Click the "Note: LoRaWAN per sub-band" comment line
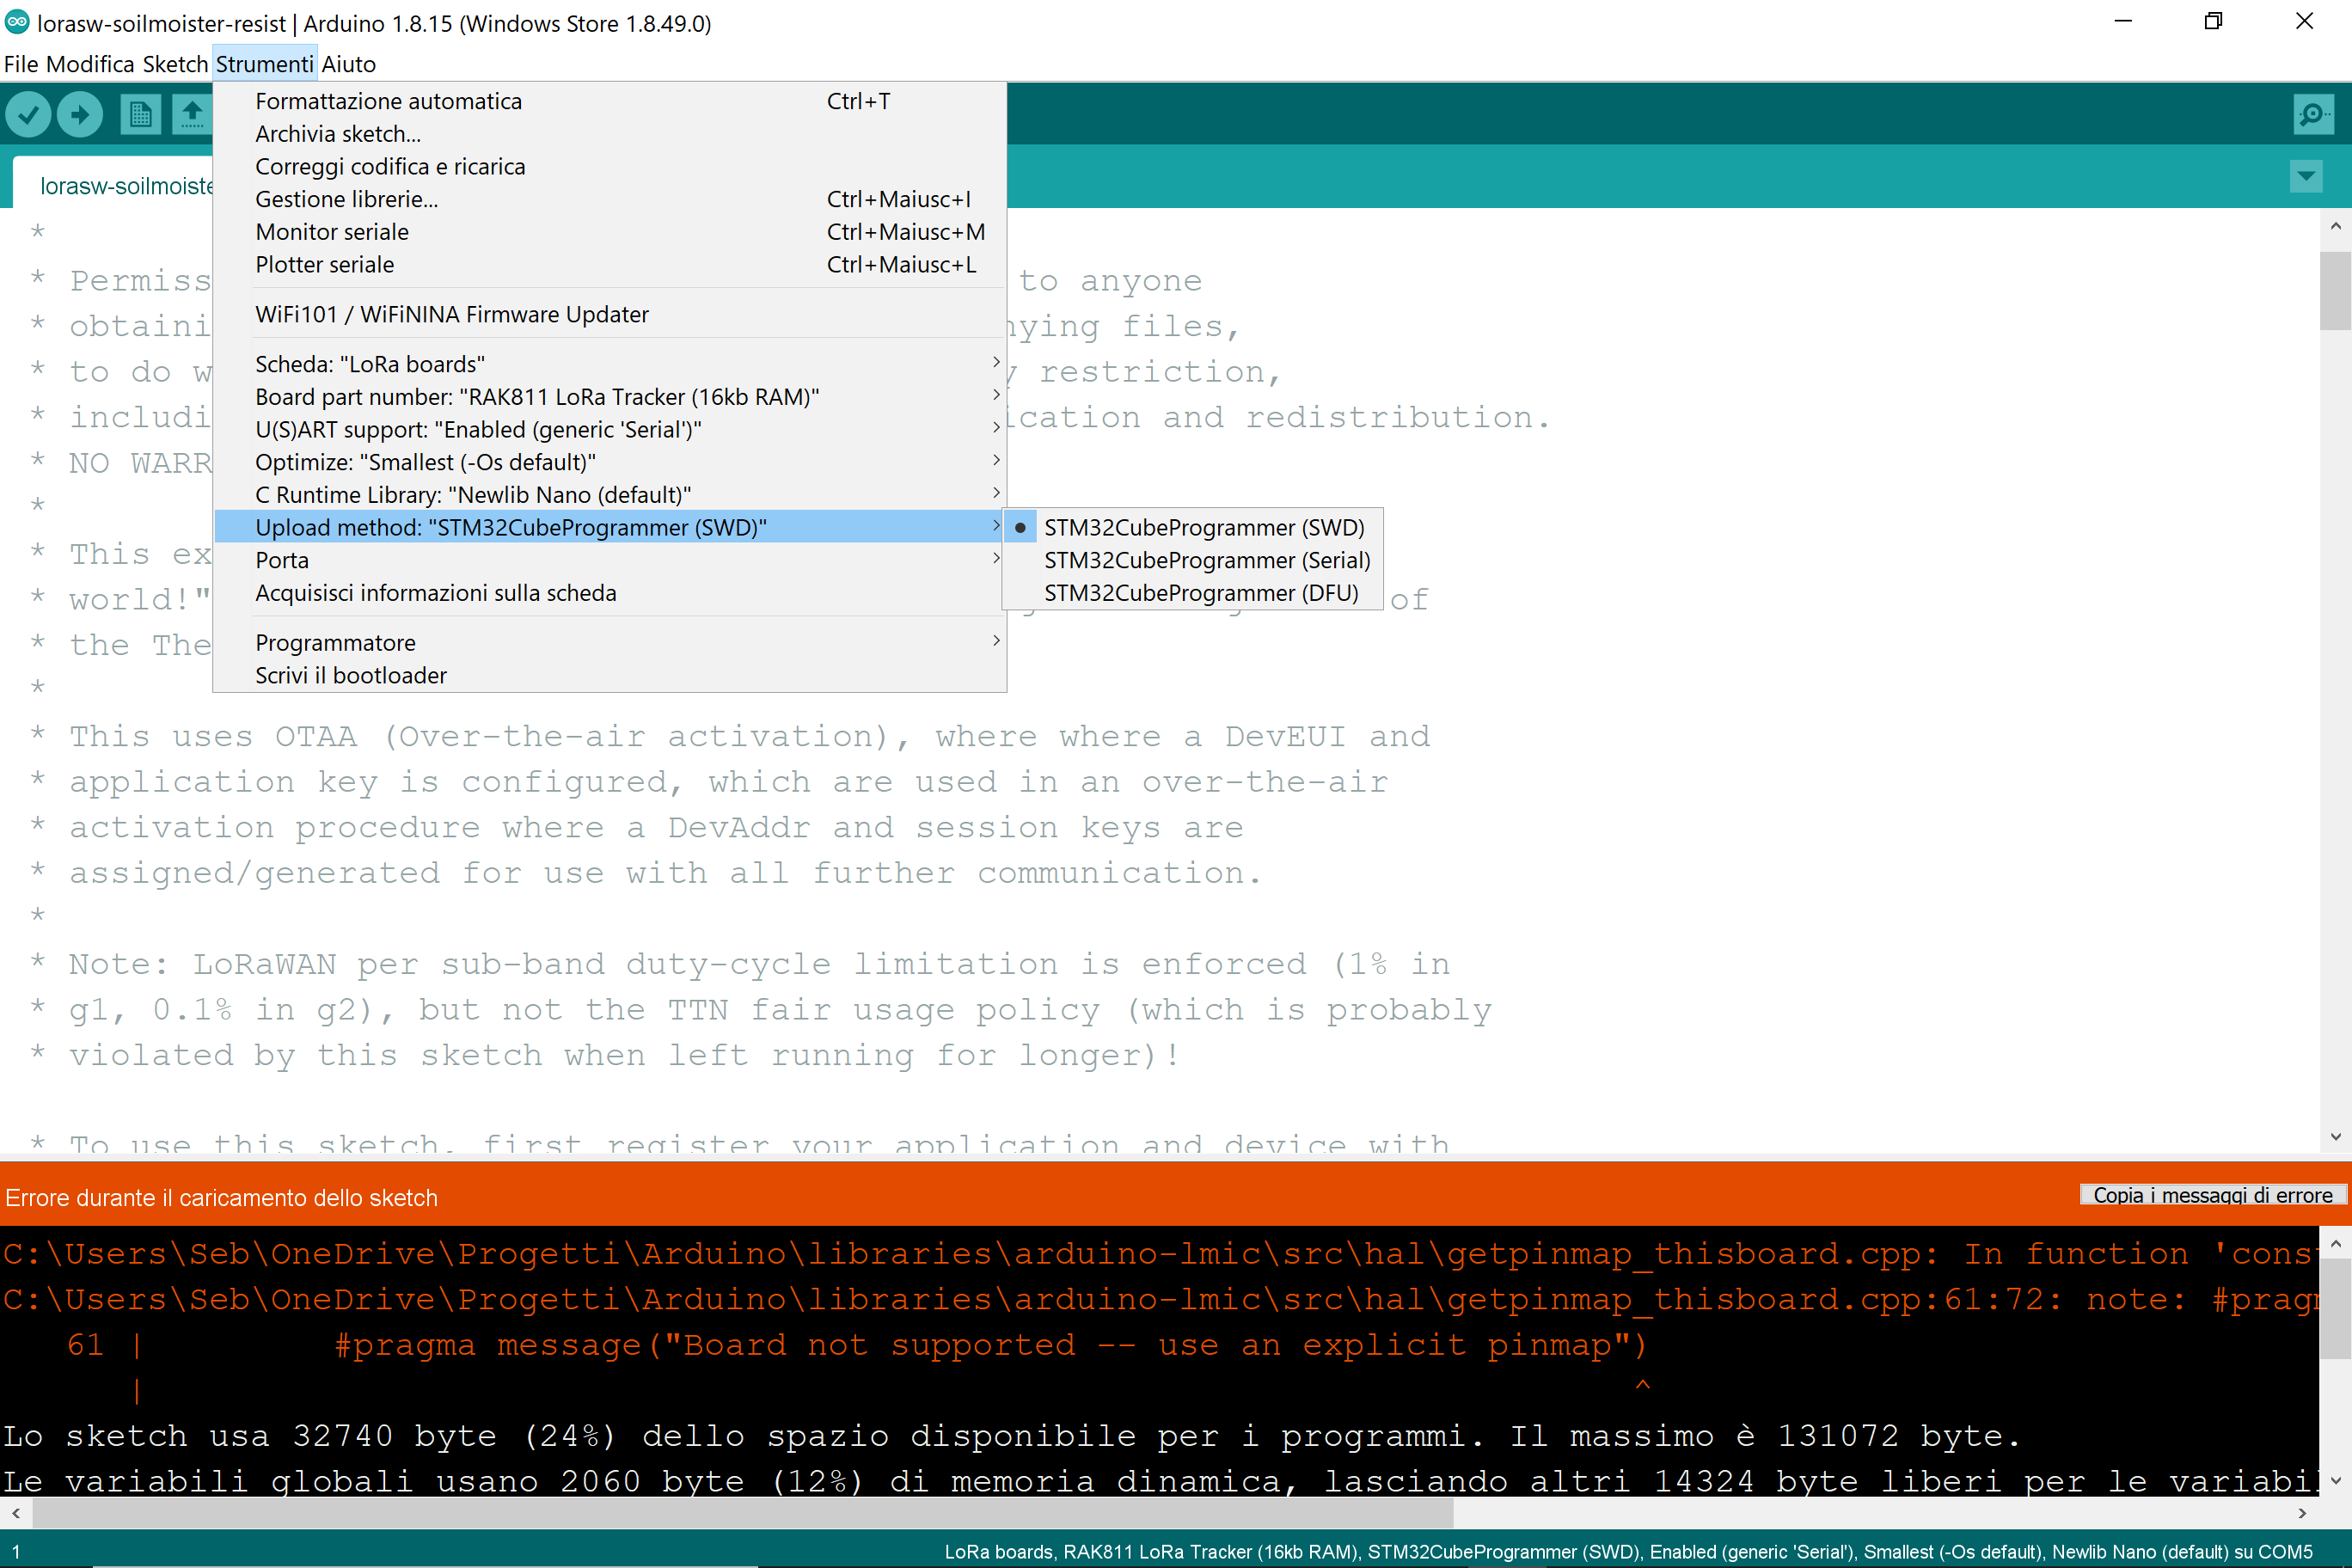 click(x=740, y=965)
